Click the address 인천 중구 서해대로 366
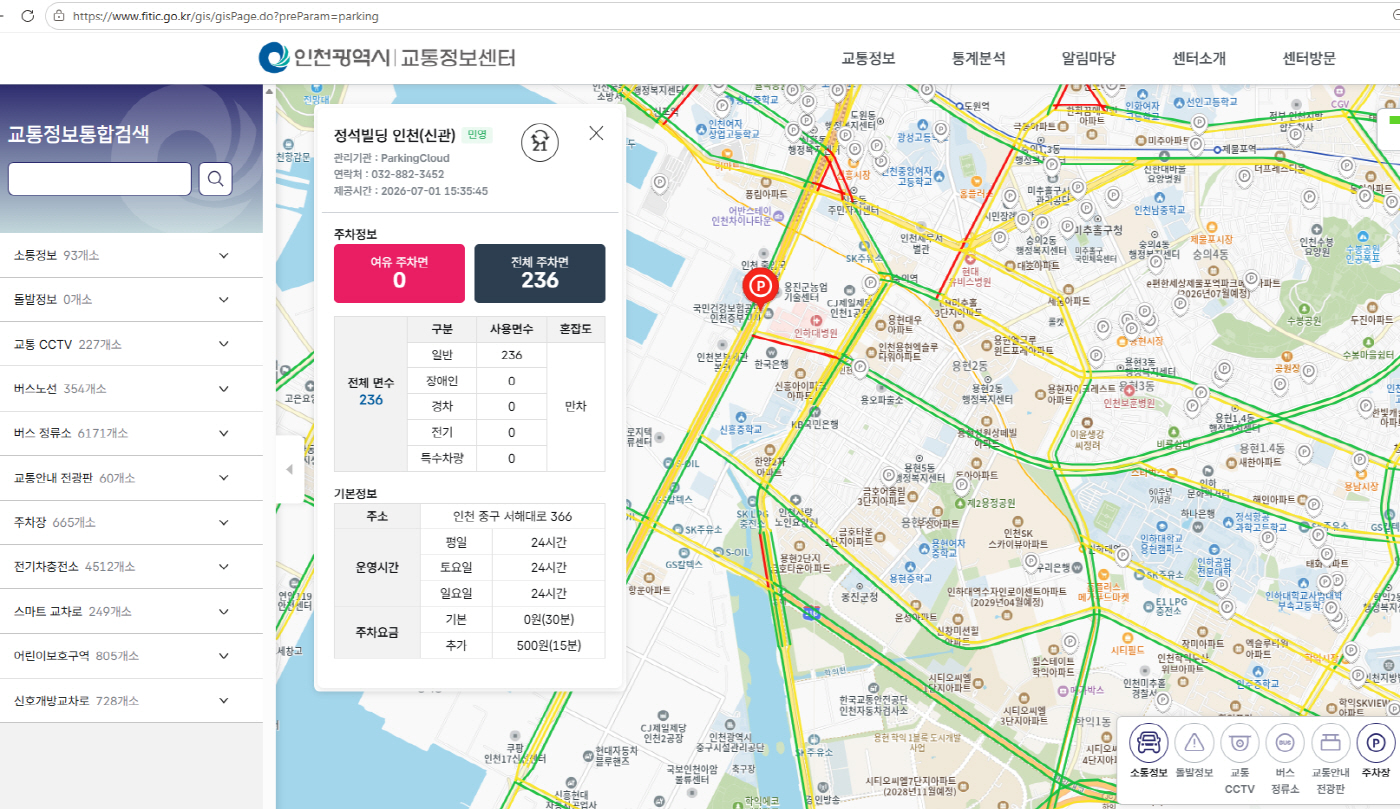Image resolution: width=1400 pixels, height=809 pixels. (x=512, y=517)
